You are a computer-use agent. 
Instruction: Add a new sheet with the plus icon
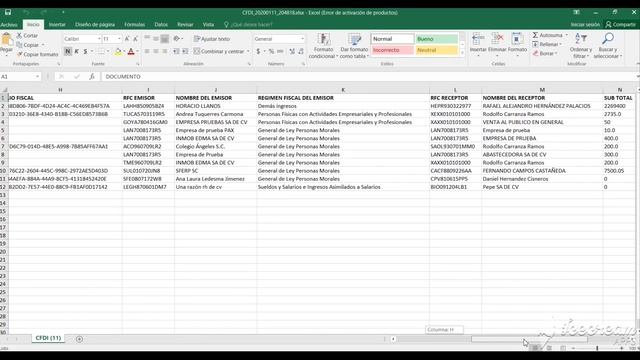pos(79,339)
